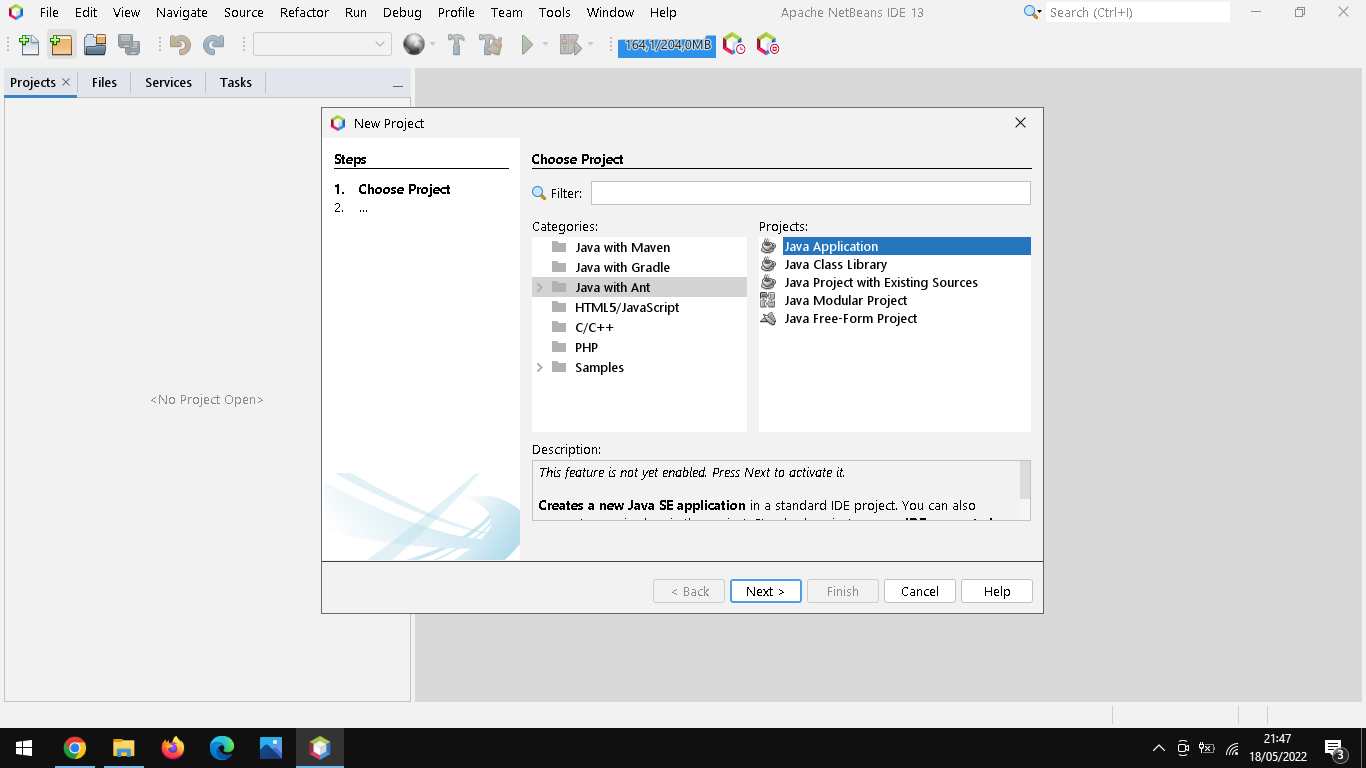Screen dimensions: 1366x768
Task: Click the Profile IDE clock icon
Action: click(734, 44)
